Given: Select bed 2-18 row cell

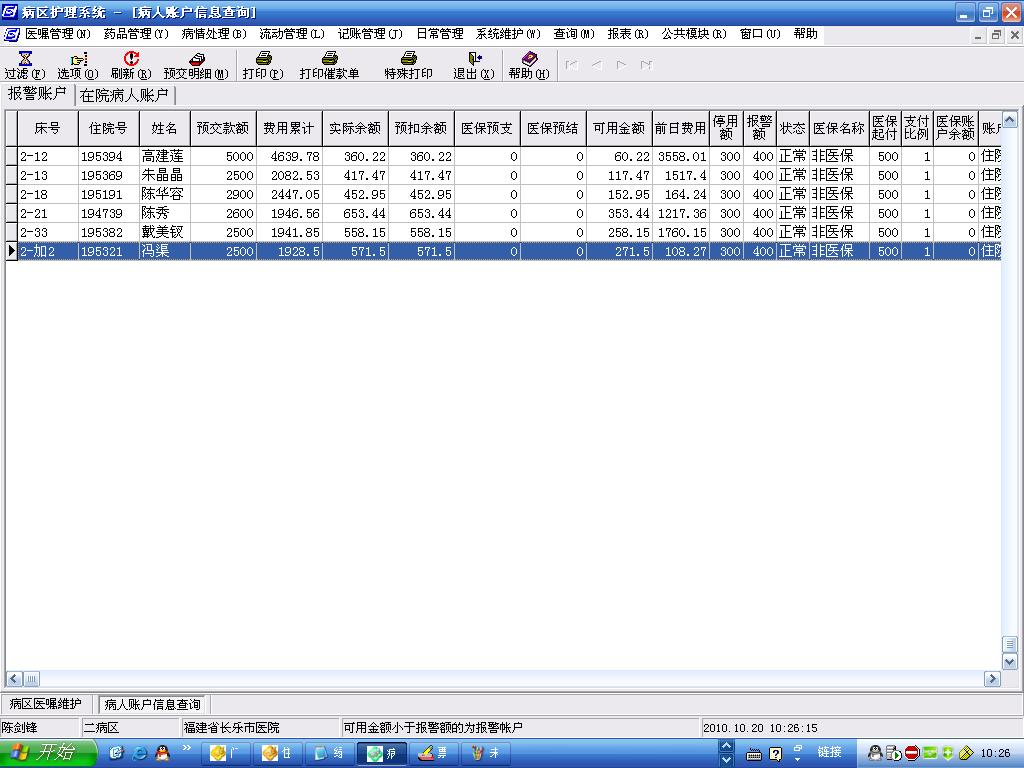Looking at the screenshot, I should coord(48,194).
